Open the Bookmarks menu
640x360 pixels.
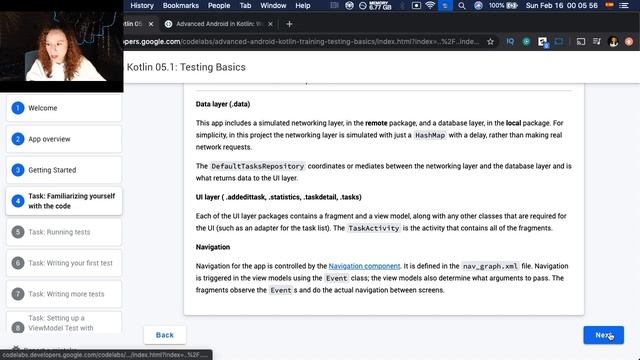180,5
